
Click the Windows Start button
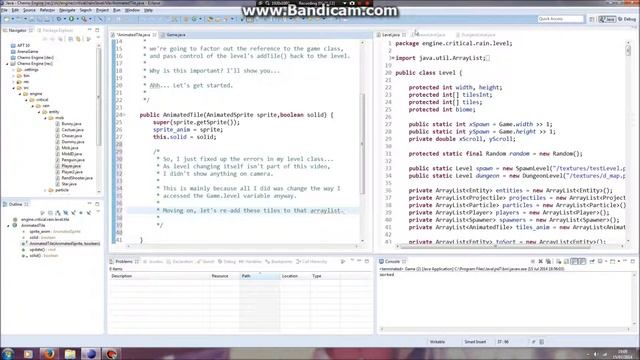click(8, 353)
